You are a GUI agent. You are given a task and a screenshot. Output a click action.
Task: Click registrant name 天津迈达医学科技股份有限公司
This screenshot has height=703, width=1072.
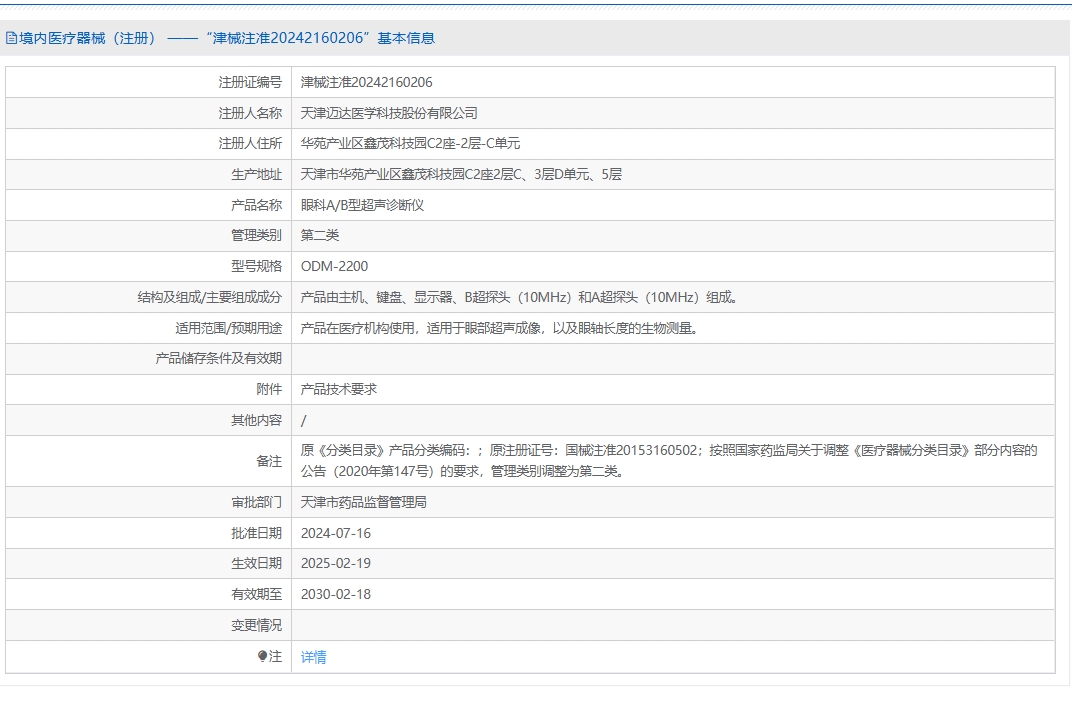389,114
